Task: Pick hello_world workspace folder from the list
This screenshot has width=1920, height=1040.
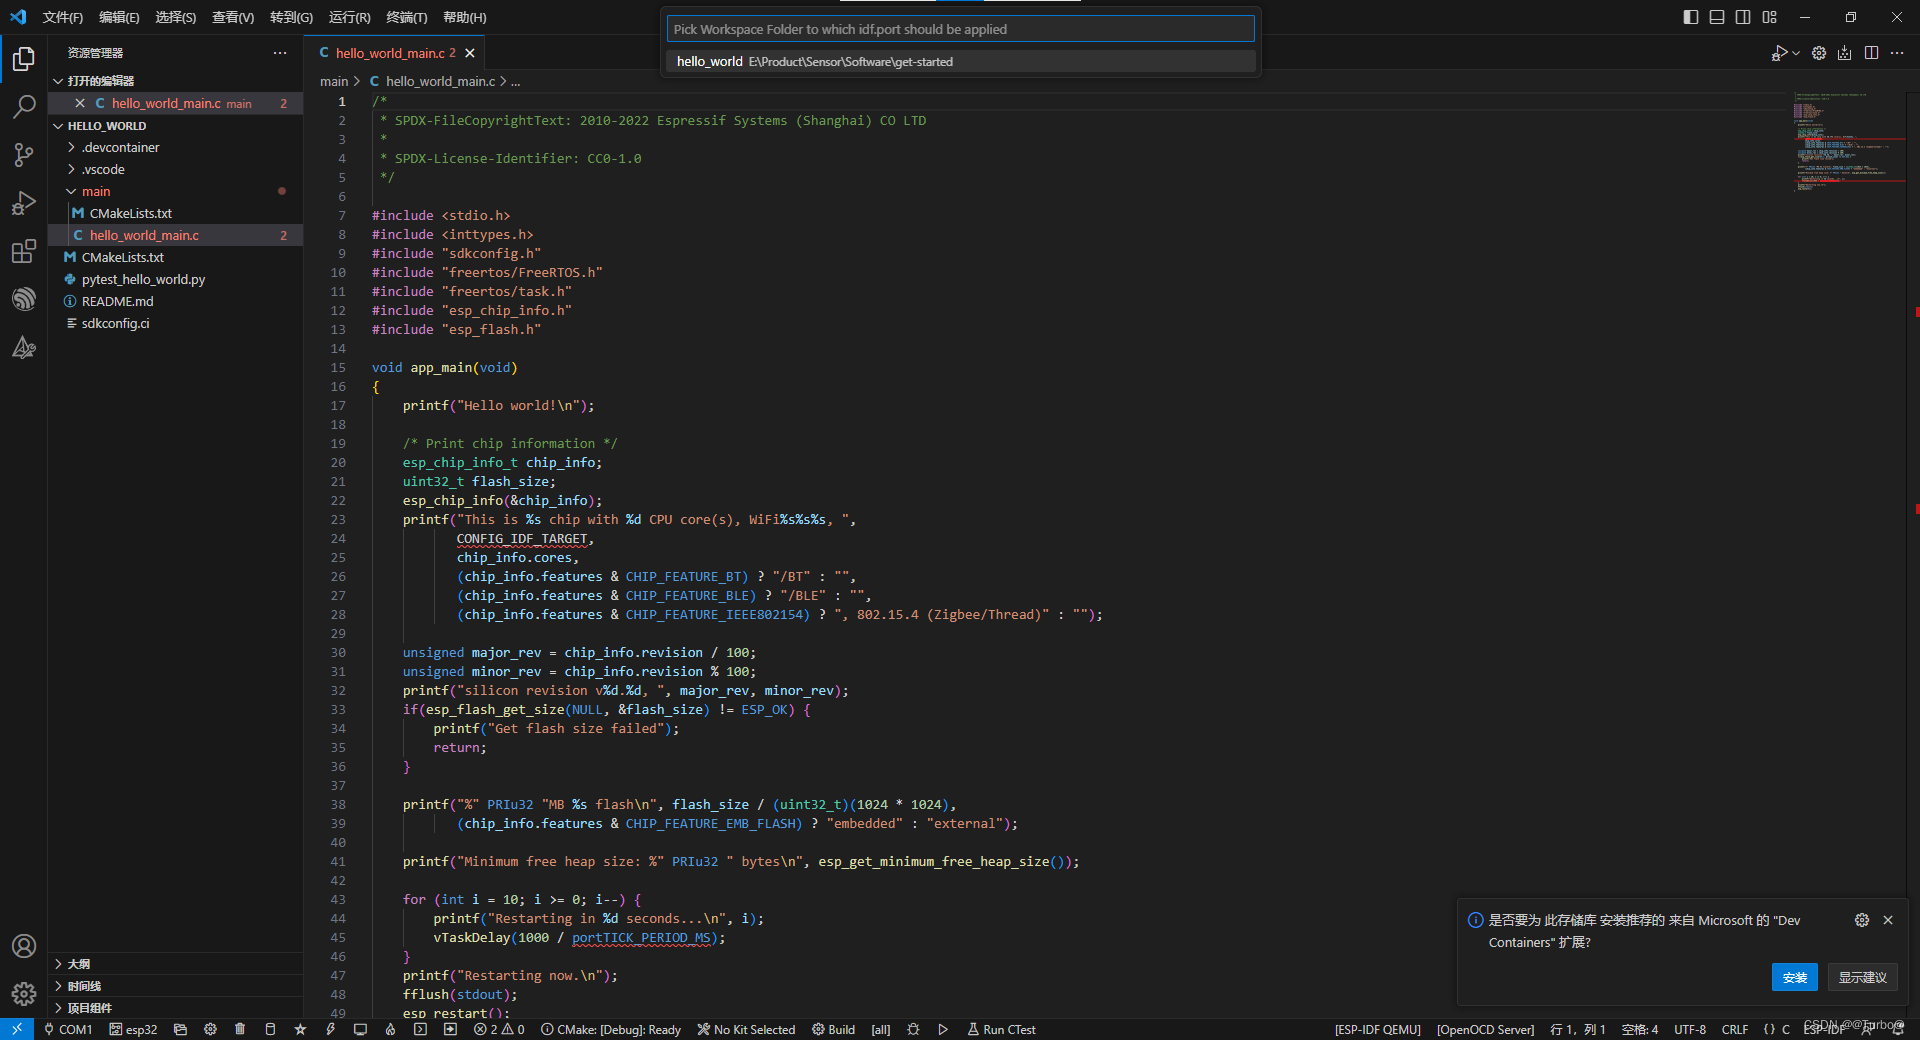Action: (x=960, y=61)
